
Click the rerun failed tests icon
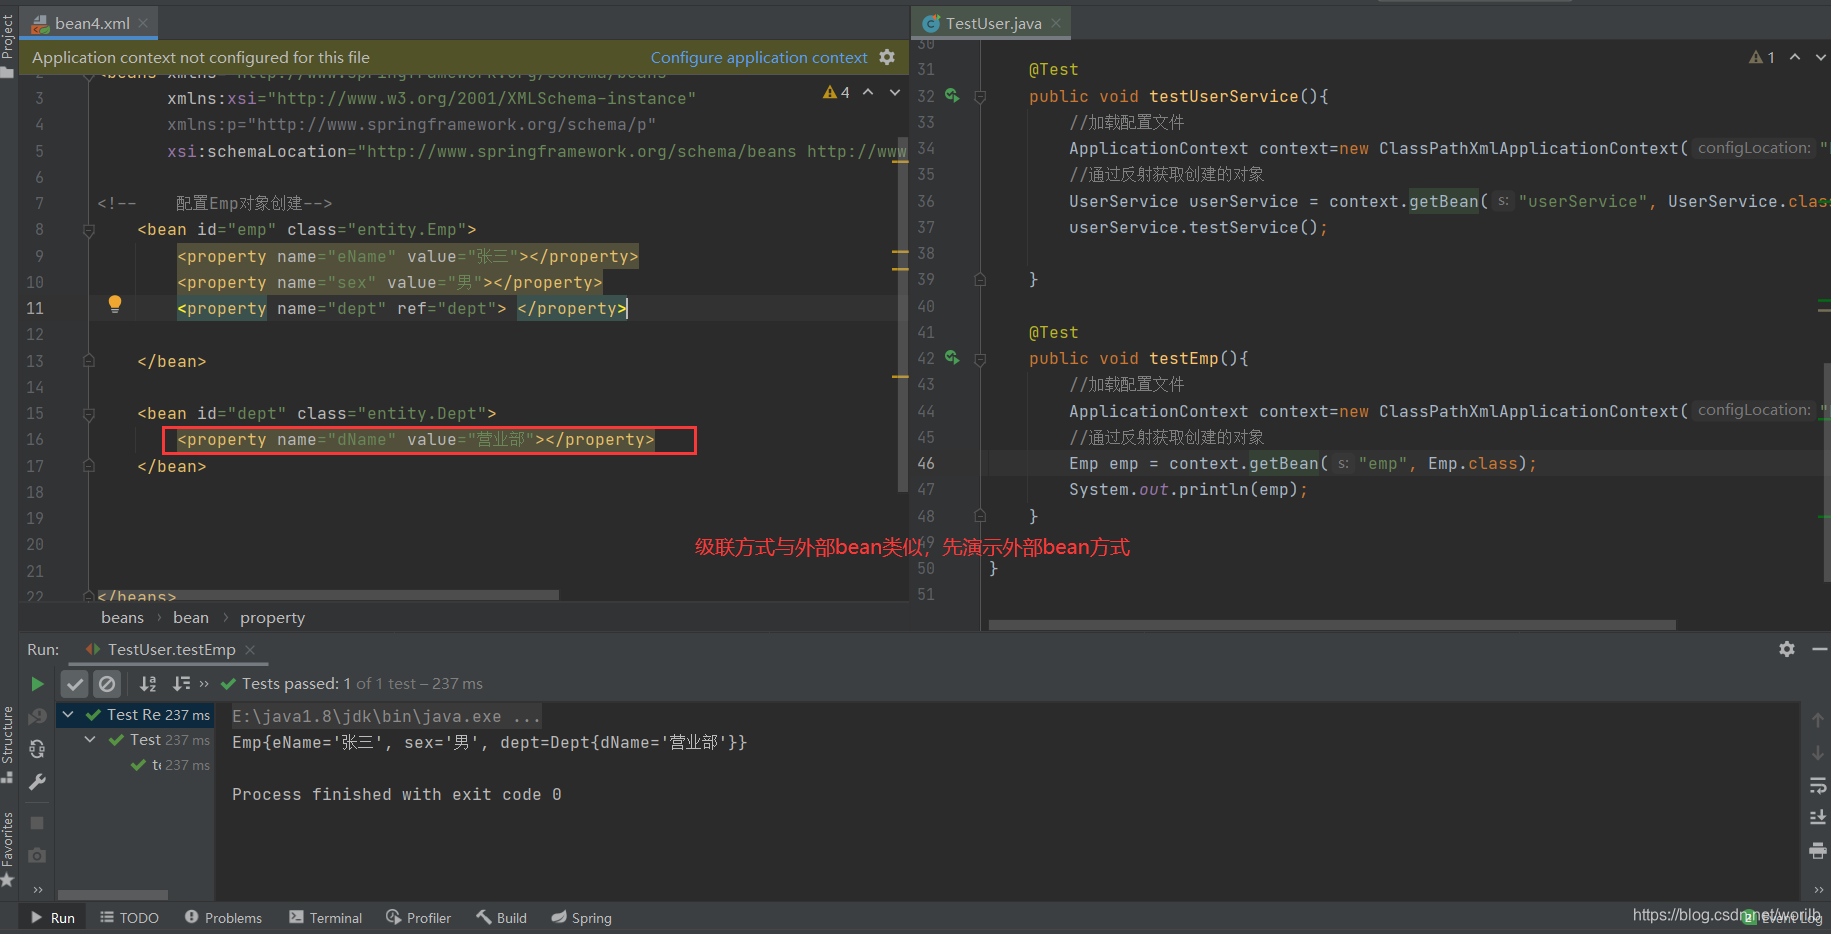click(37, 717)
